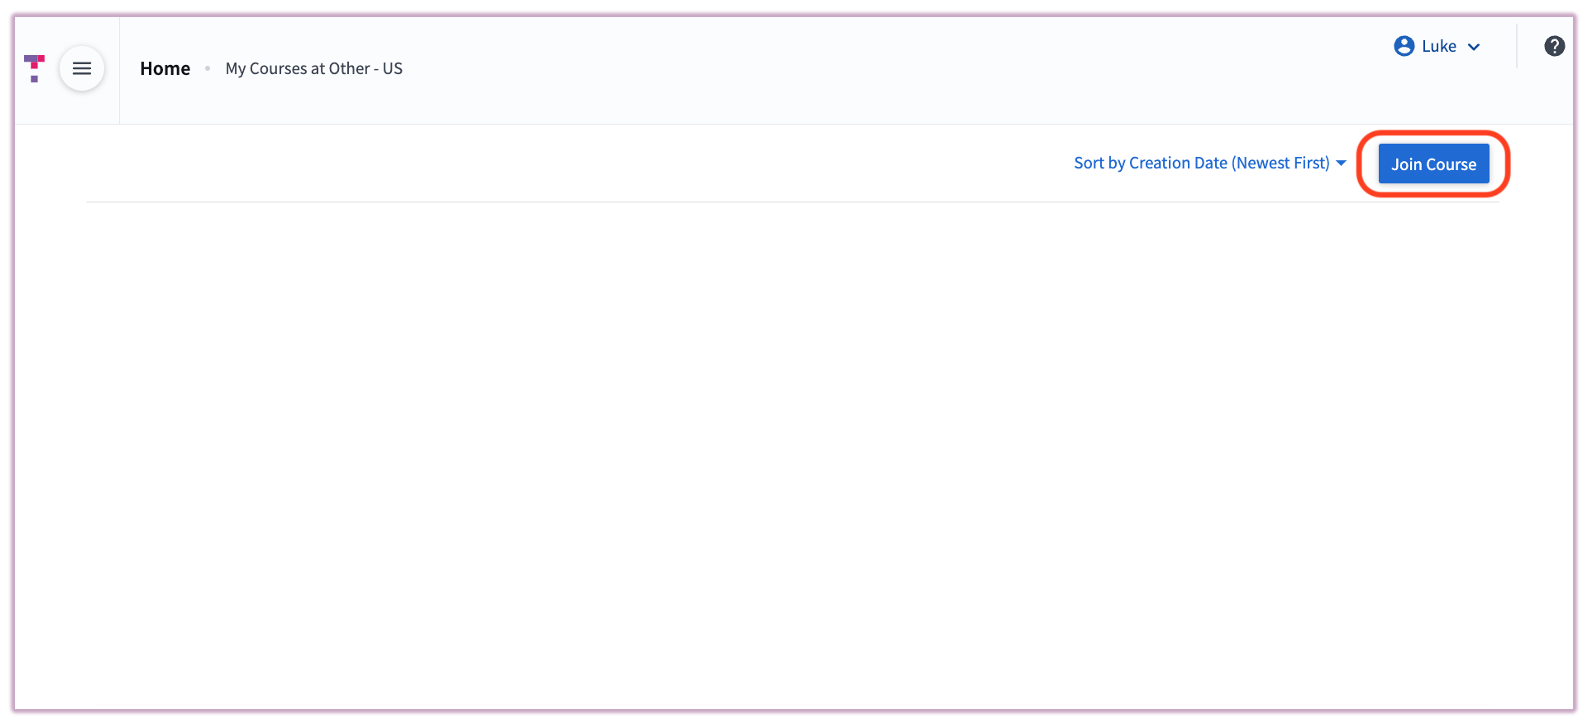Click the horizontal divider below the sort control

[x=700, y=202]
